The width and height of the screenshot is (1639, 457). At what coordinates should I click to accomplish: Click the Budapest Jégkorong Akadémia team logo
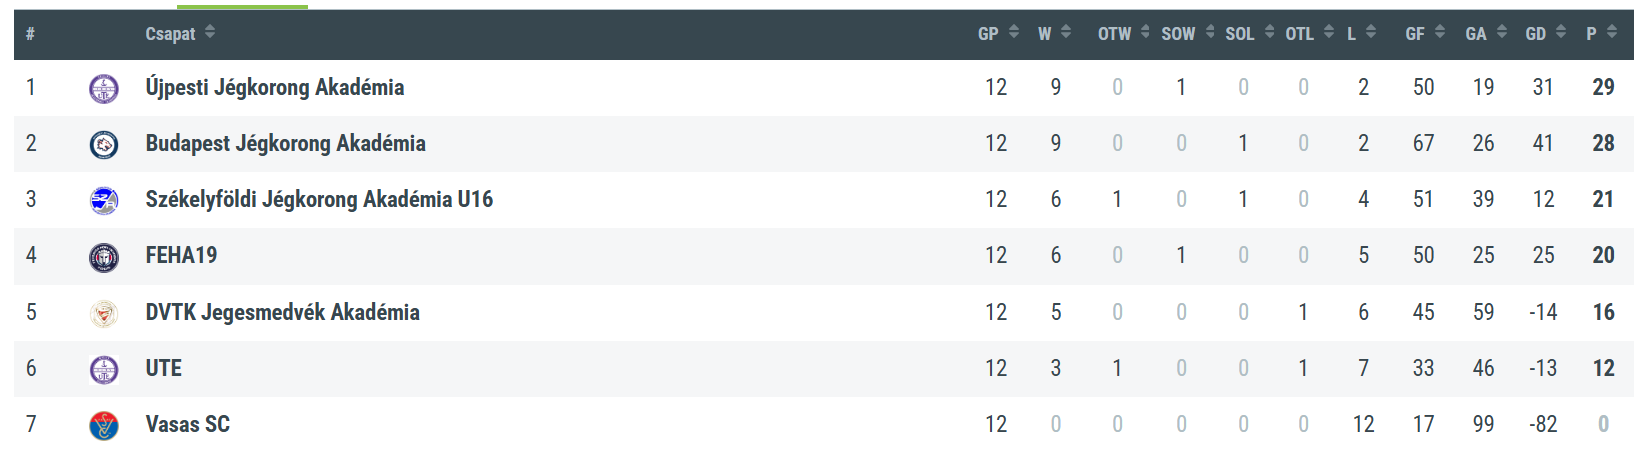[104, 145]
